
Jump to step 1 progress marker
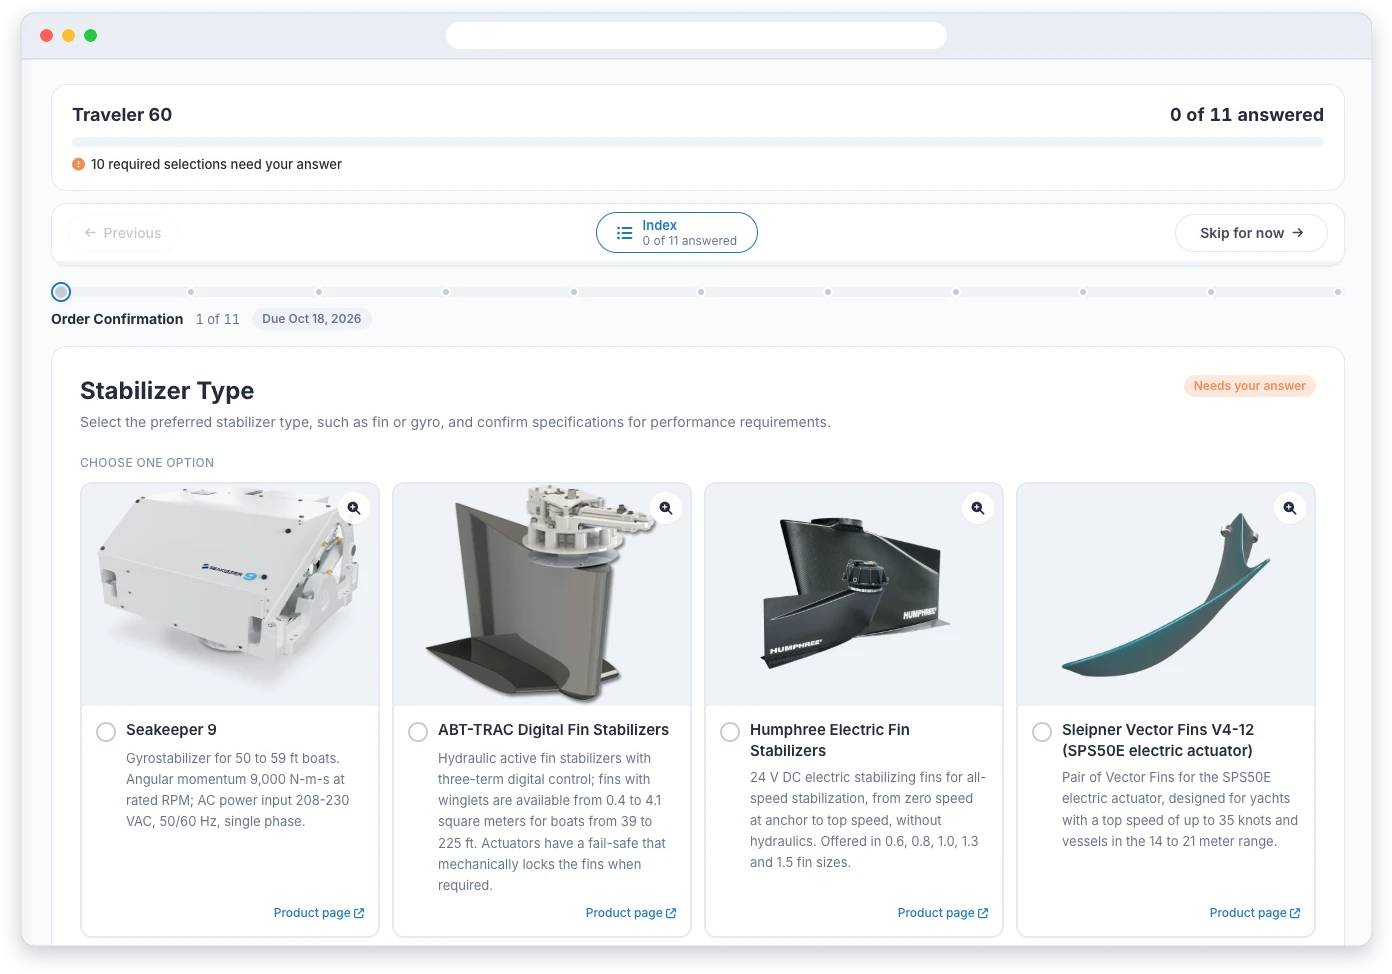point(61,292)
